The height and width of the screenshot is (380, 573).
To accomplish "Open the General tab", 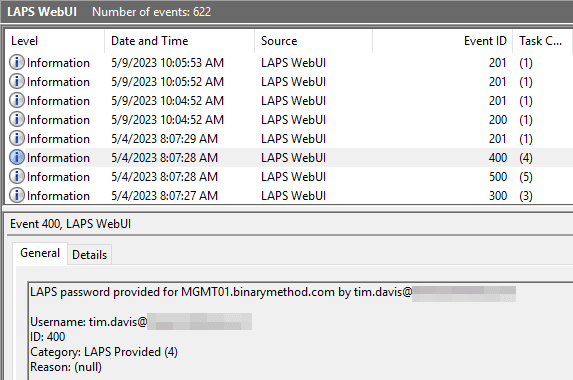I will click(40, 253).
